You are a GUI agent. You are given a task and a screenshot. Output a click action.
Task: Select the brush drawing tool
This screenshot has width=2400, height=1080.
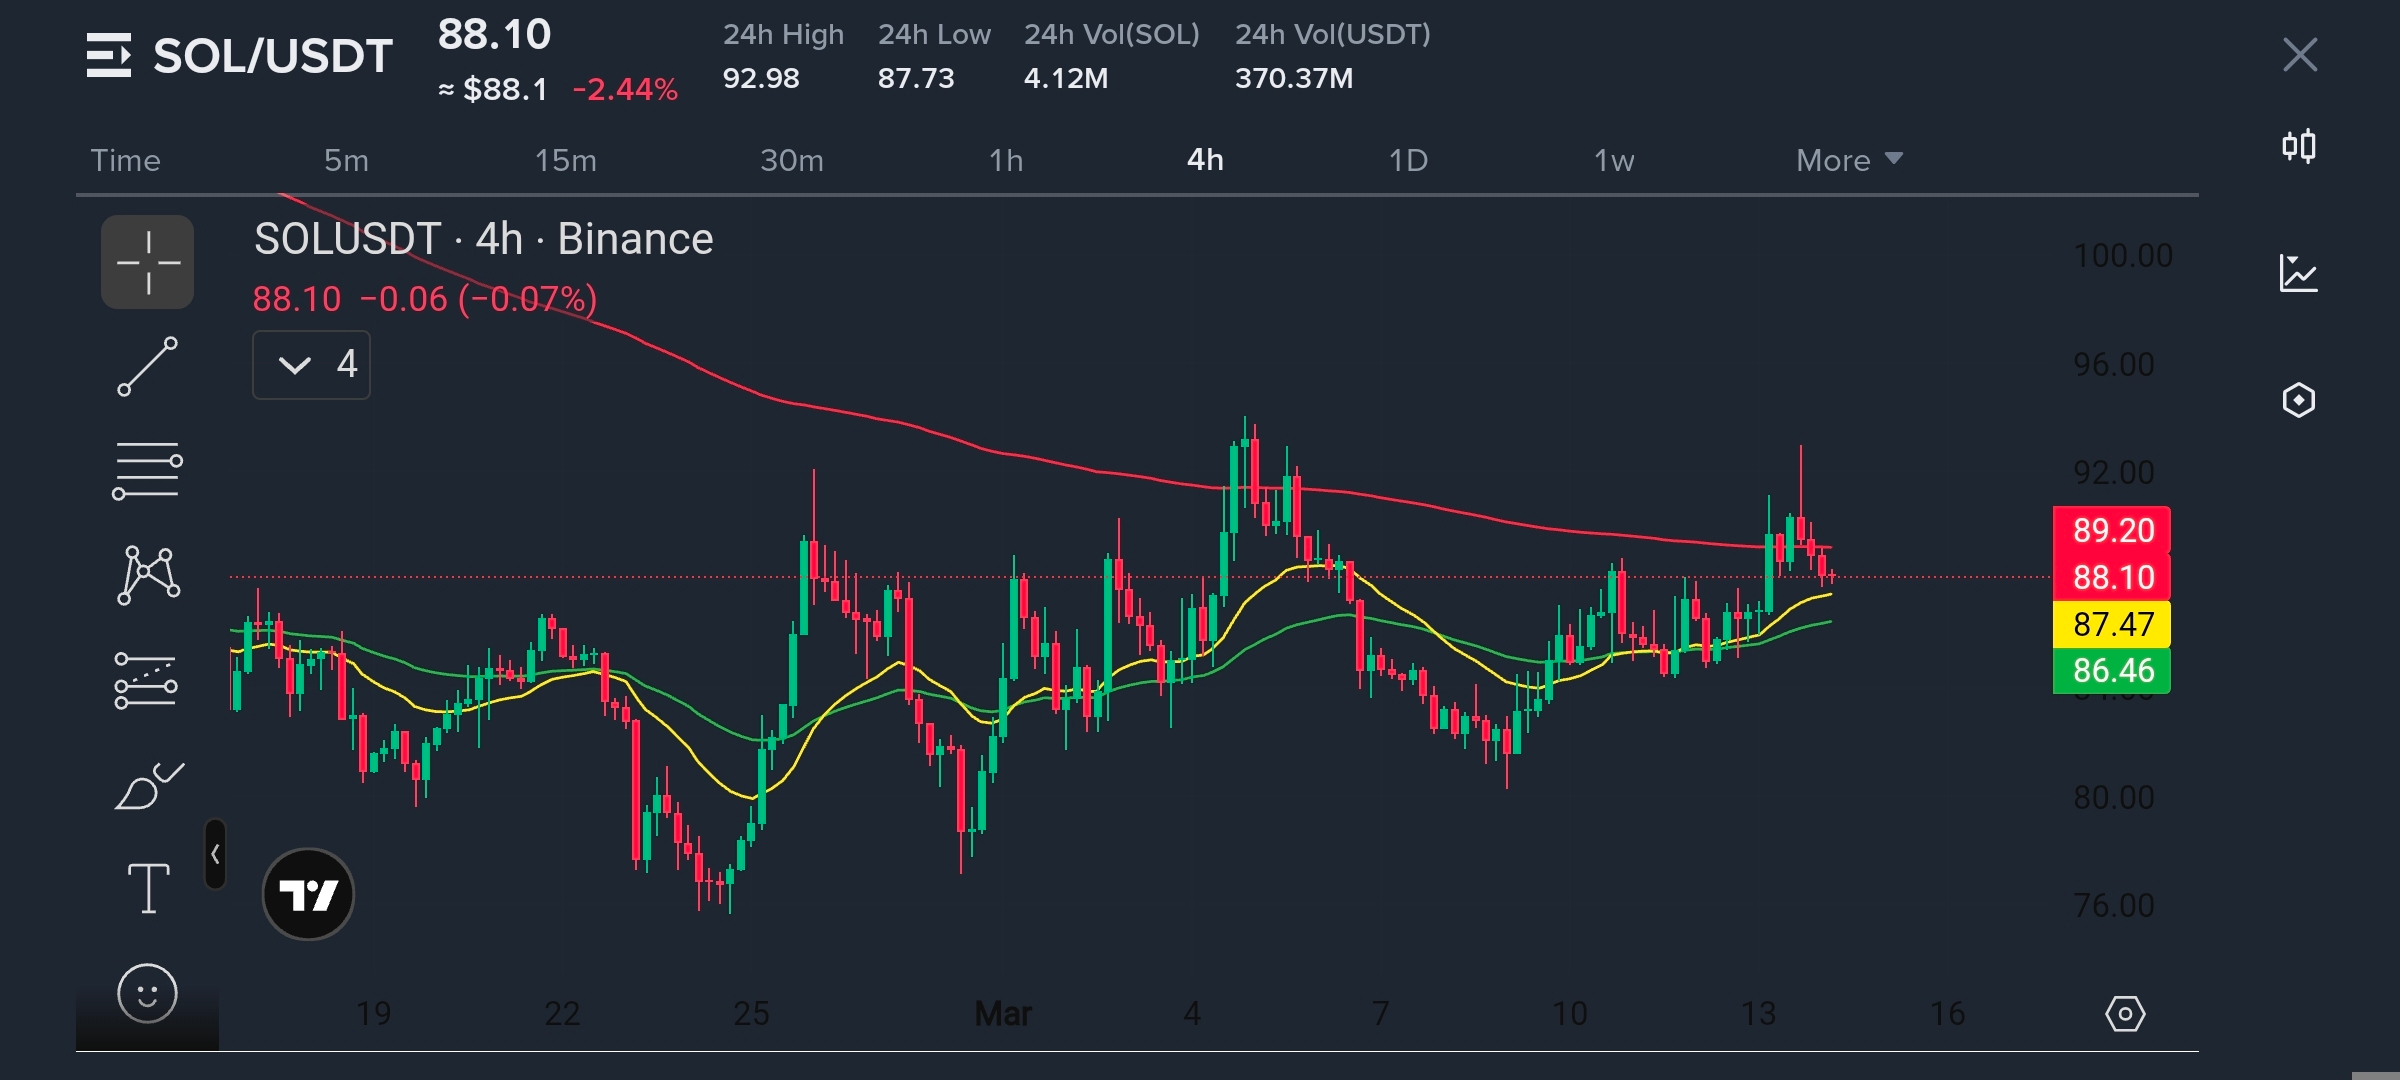point(148,787)
